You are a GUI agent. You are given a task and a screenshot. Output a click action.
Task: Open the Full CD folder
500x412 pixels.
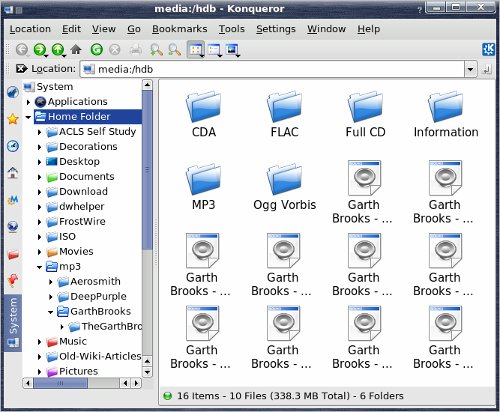coord(365,114)
